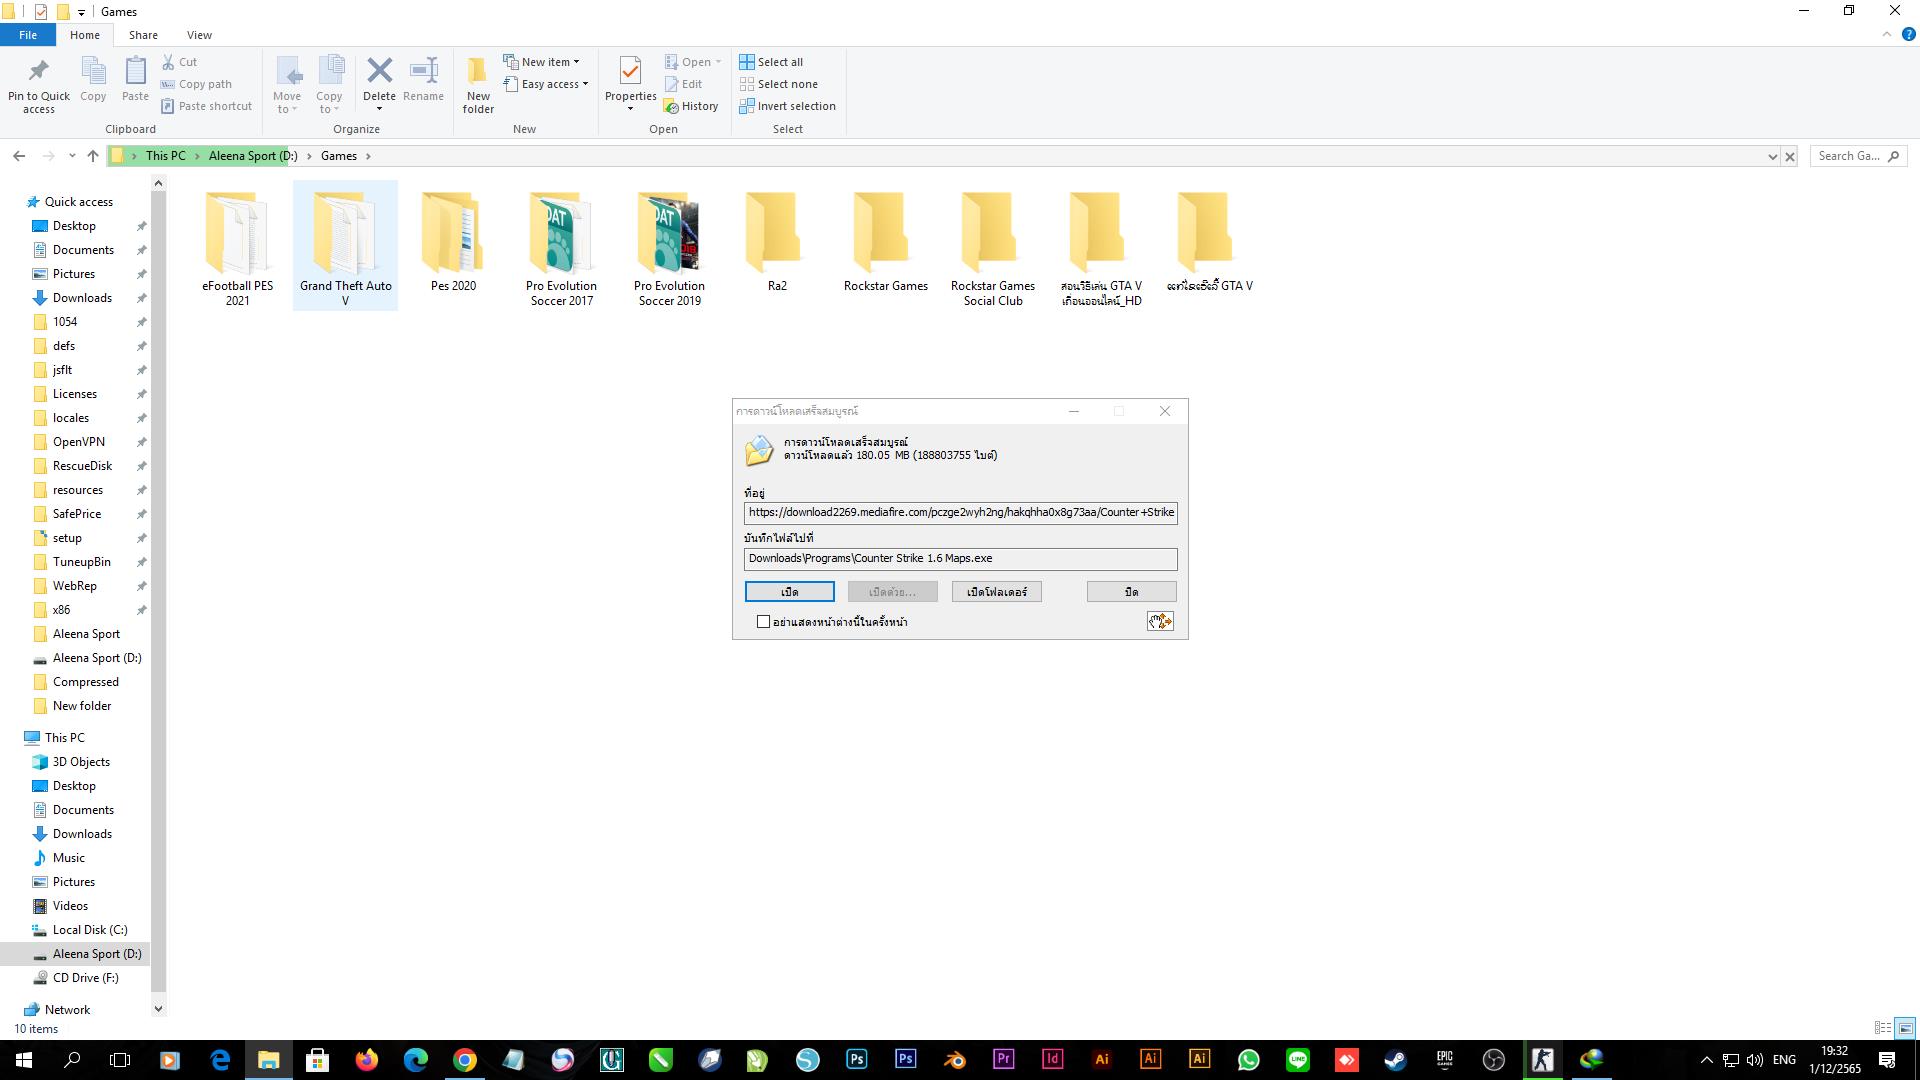Click the Open folder button in dialog
The height and width of the screenshot is (1080, 1920).
(996, 592)
